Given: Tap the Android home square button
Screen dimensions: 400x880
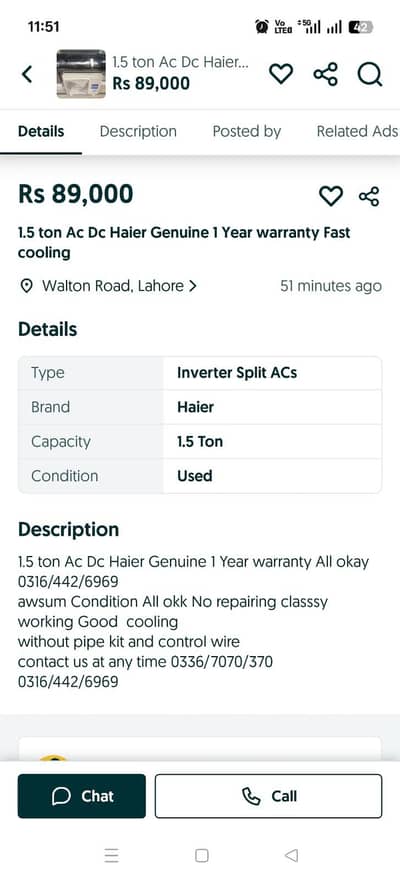Looking at the screenshot, I should (201, 855).
